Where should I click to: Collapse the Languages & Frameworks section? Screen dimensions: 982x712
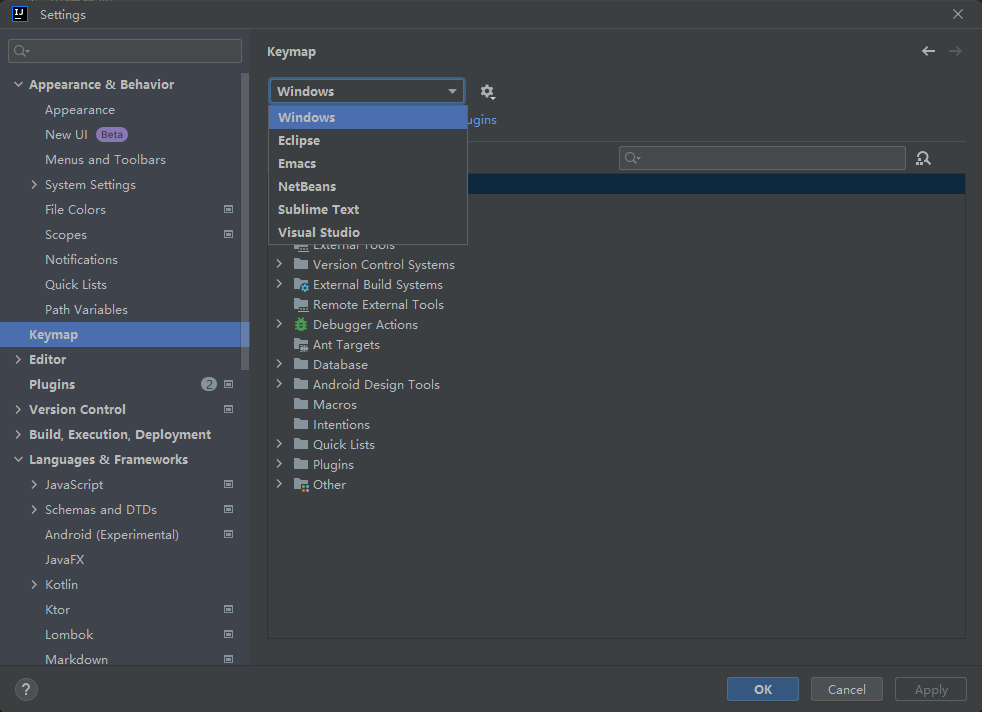[x=18, y=460]
